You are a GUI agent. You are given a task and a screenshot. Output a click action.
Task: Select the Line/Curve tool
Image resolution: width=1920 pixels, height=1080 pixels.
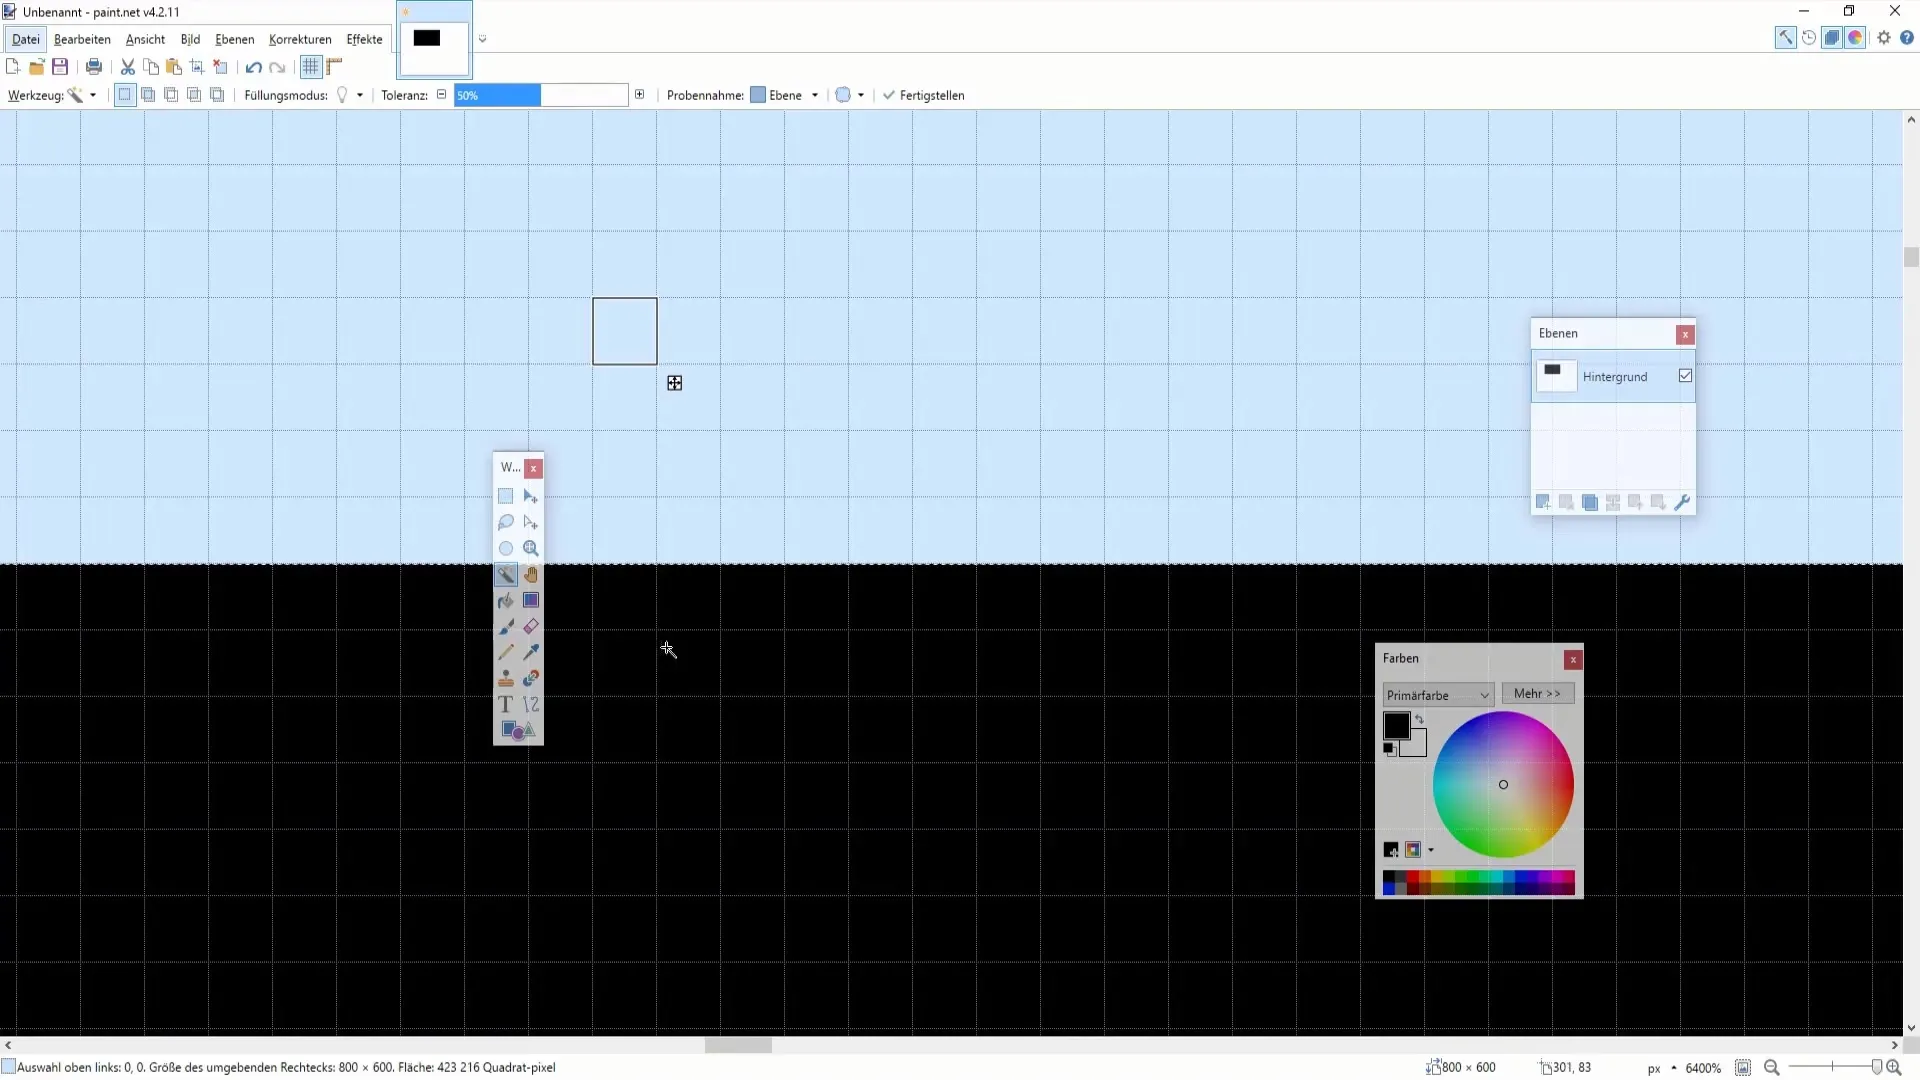531,704
